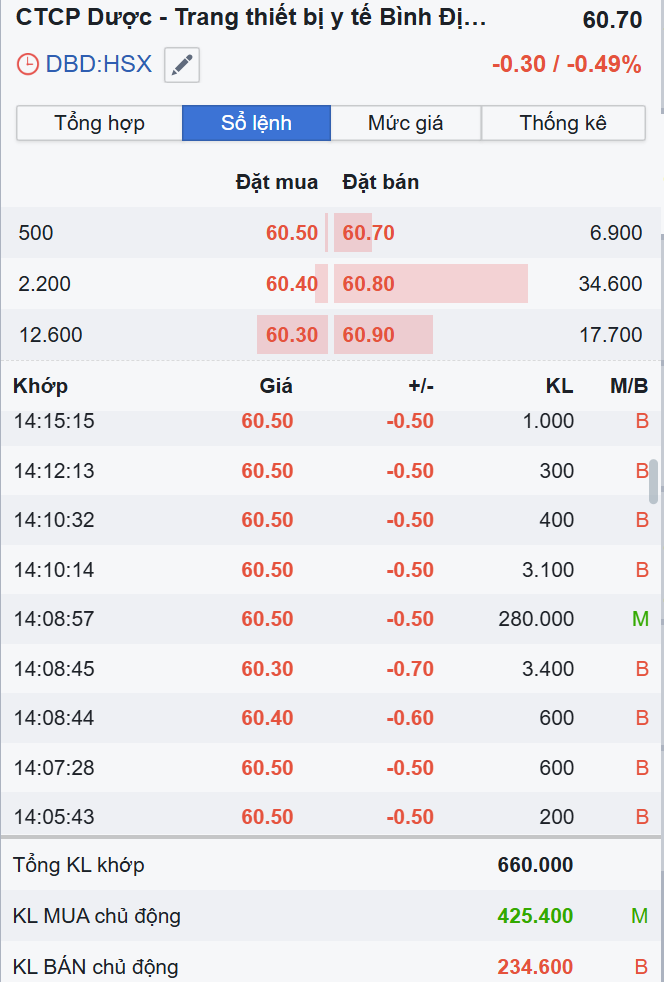
Task: Open the Mức giá tab
Action: pyautogui.click(x=405, y=123)
